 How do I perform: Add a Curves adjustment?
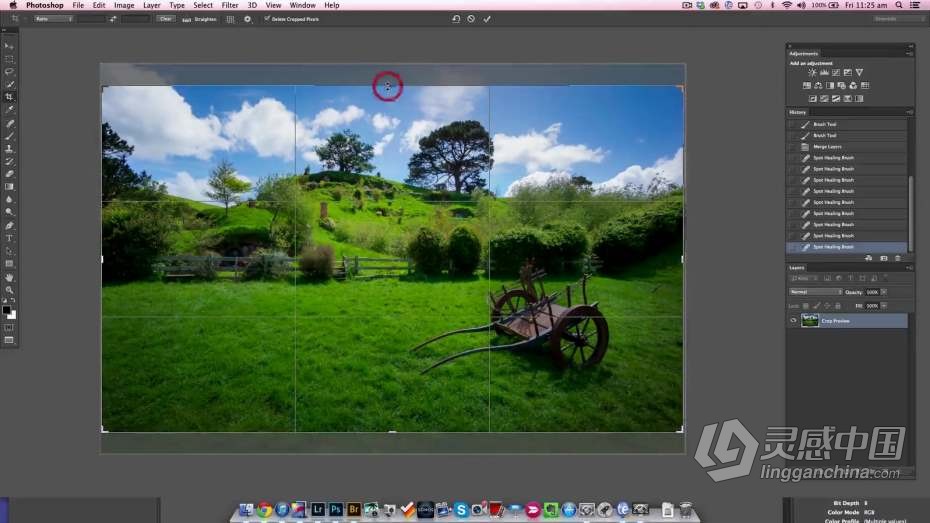tap(836, 72)
